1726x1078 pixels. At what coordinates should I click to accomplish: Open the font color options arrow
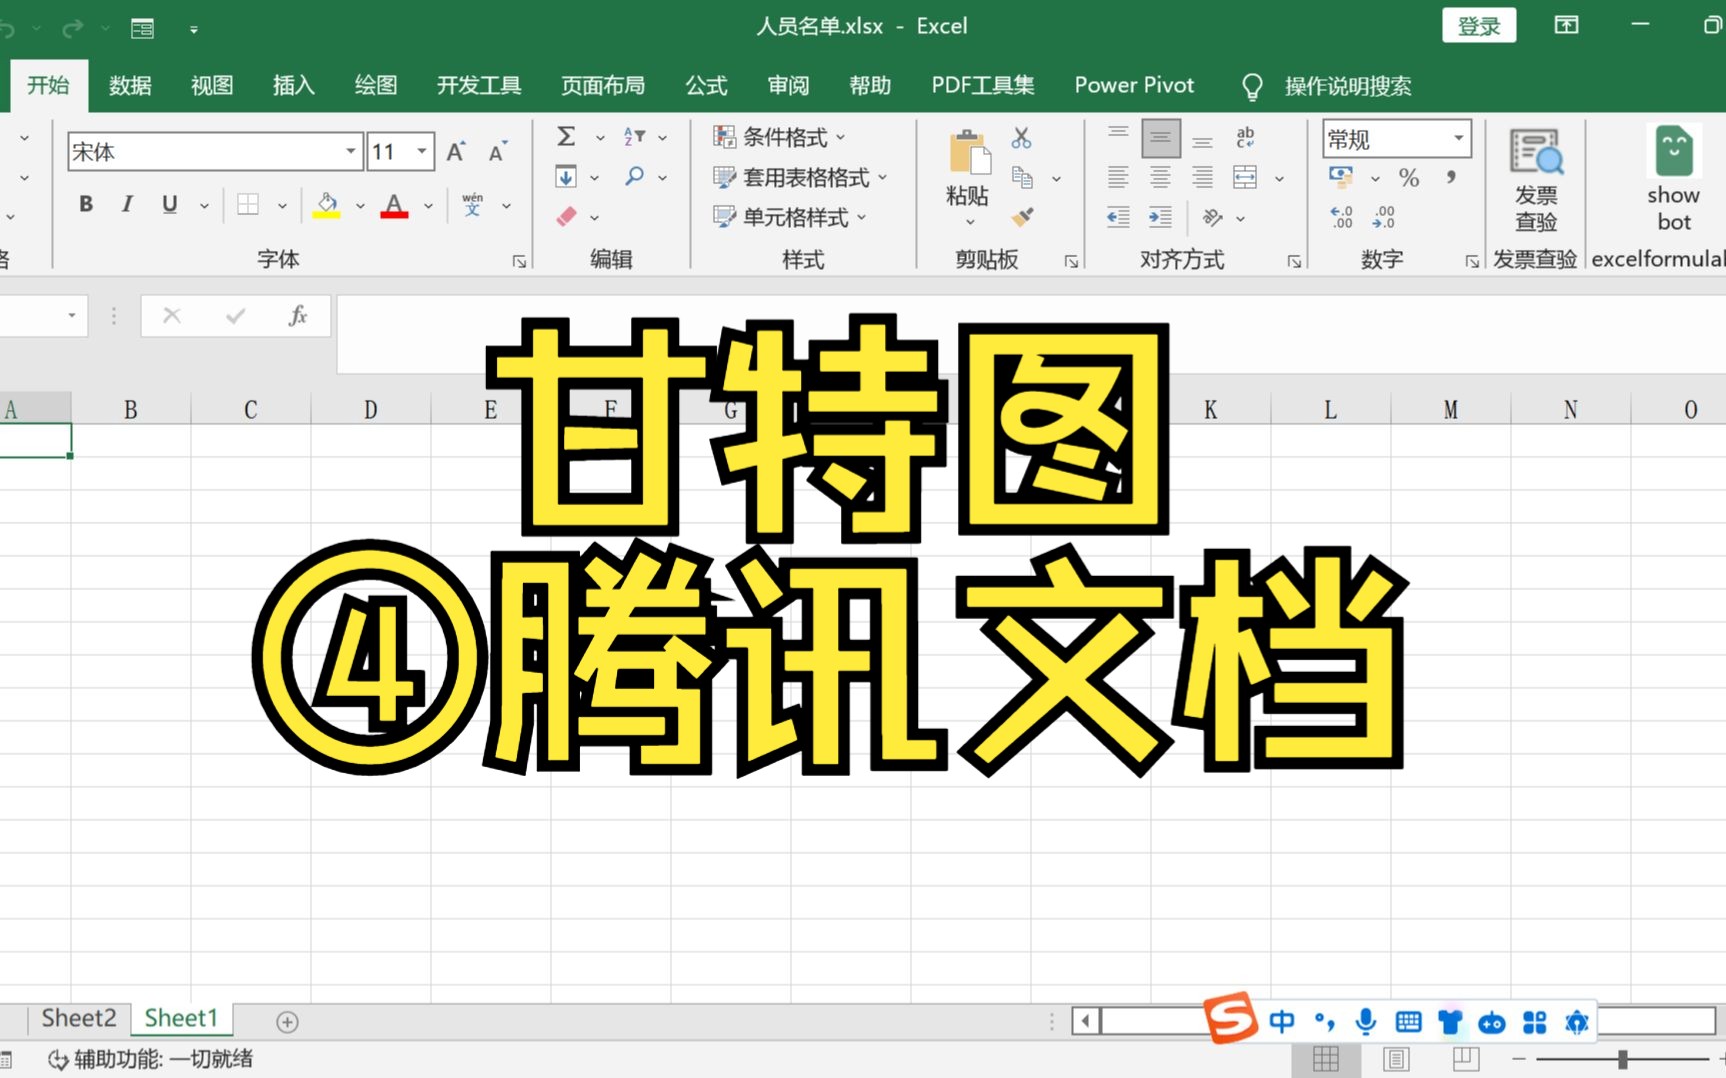pos(428,206)
